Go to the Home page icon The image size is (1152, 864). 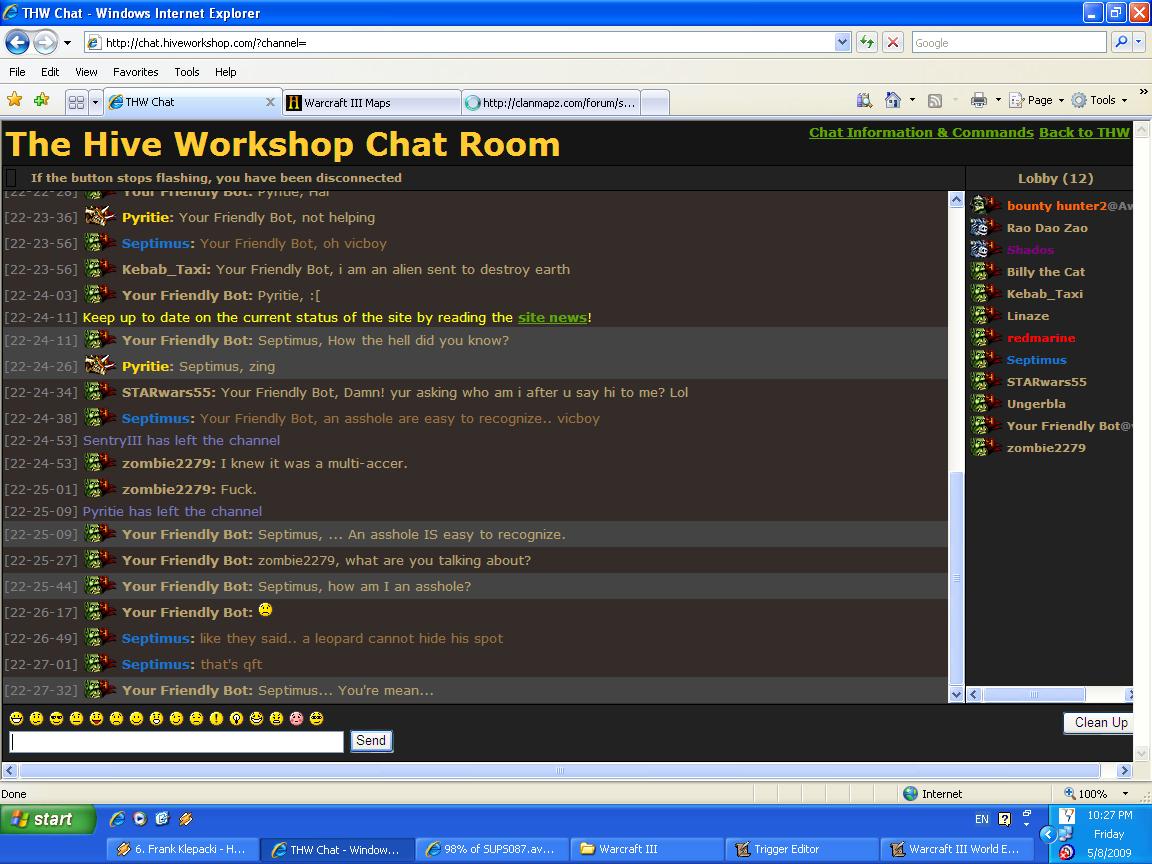[x=892, y=100]
